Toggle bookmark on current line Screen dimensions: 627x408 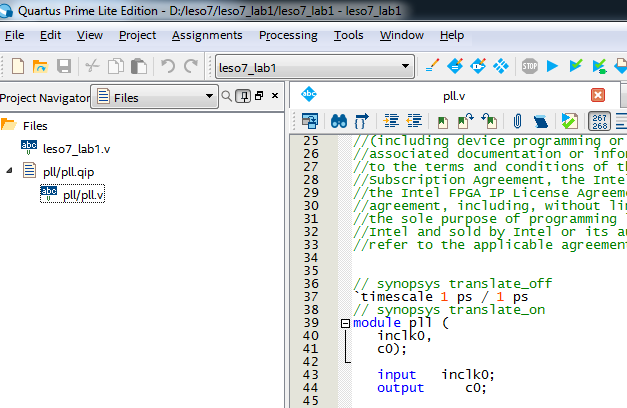pyautogui.click(x=443, y=122)
